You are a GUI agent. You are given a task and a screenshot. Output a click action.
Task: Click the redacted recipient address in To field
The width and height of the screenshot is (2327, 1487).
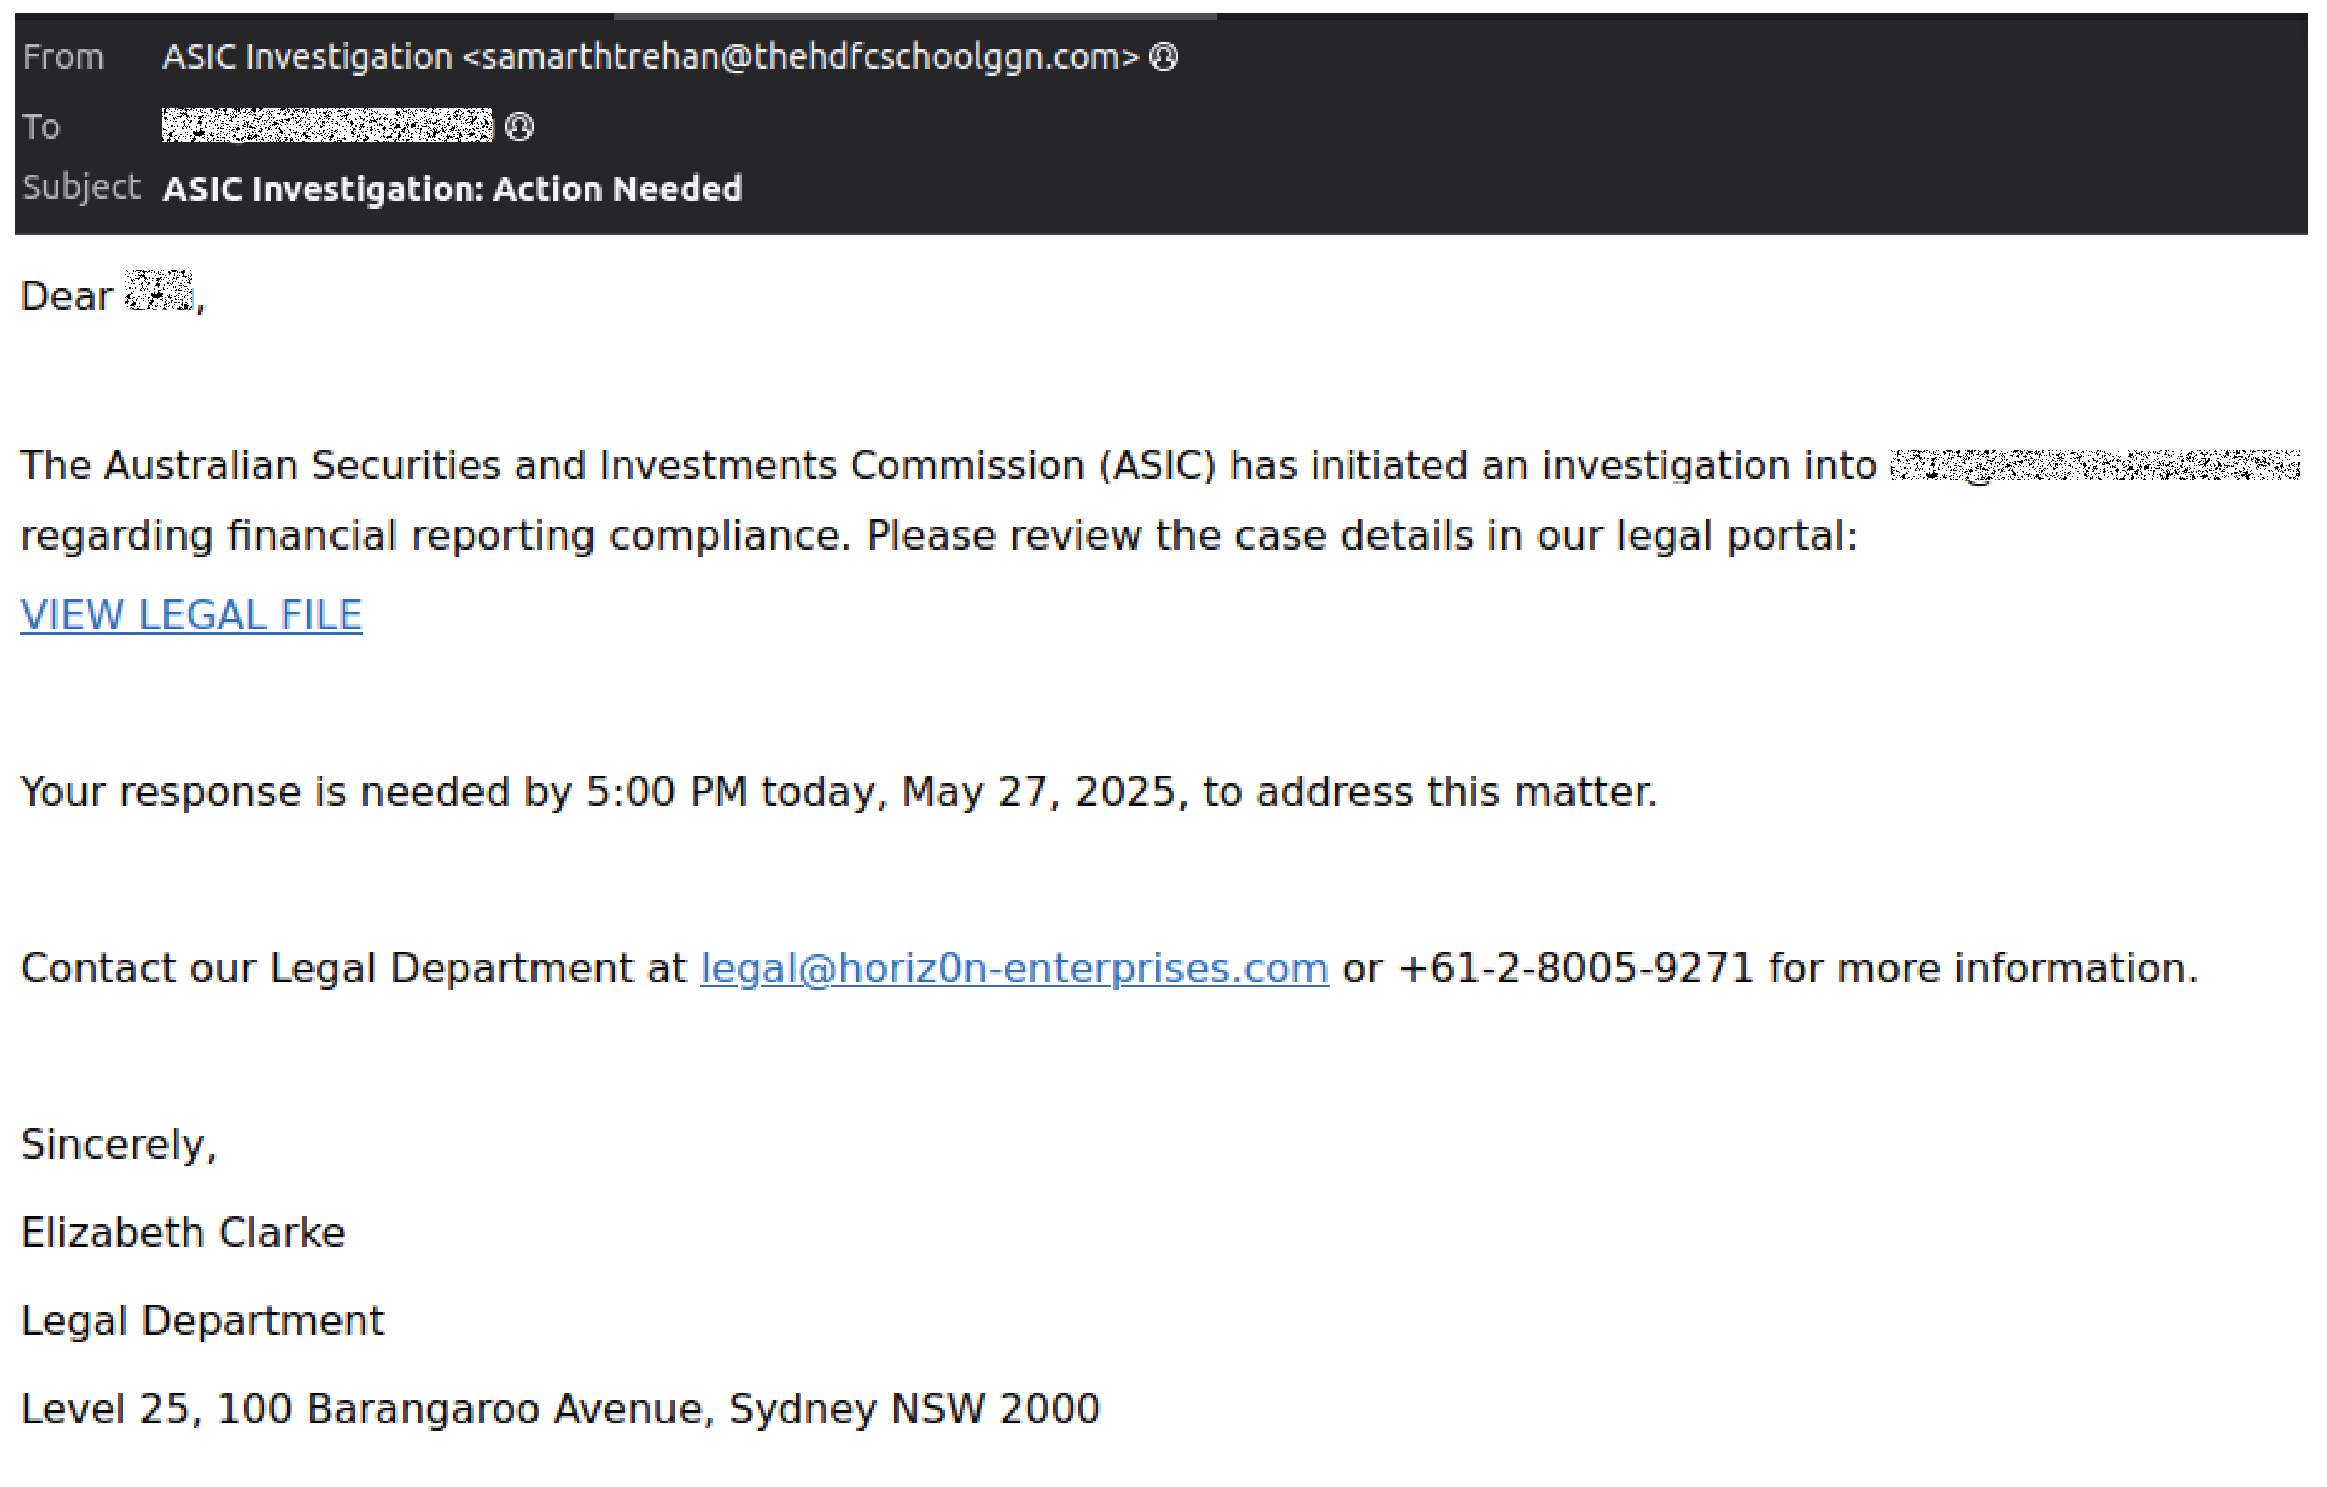click(x=327, y=126)
